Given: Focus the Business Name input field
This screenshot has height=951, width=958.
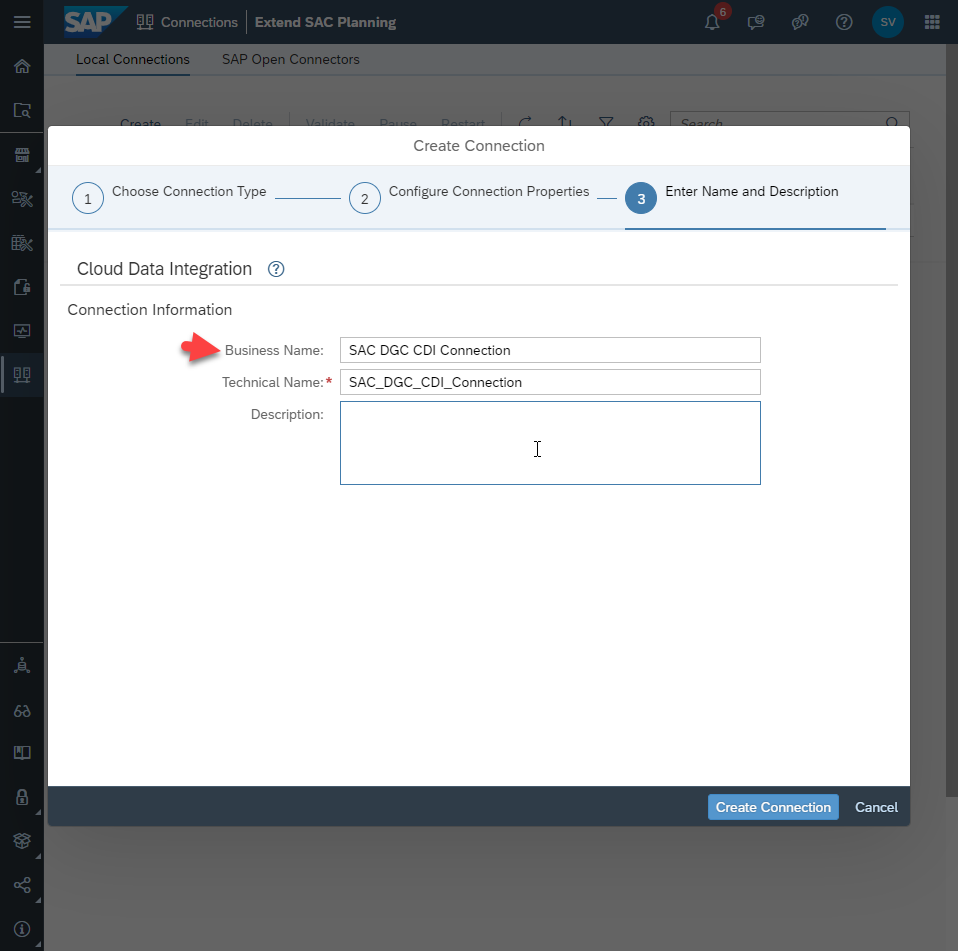Looking at the screenshot, I should (550, 350).
